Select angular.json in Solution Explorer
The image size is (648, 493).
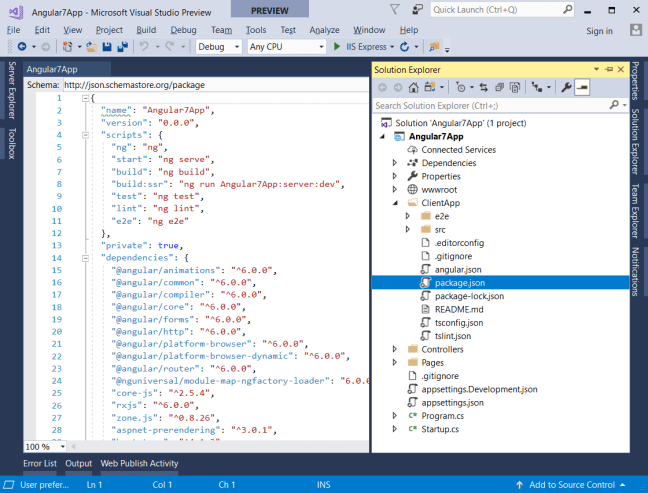click(x=457, y=269)
